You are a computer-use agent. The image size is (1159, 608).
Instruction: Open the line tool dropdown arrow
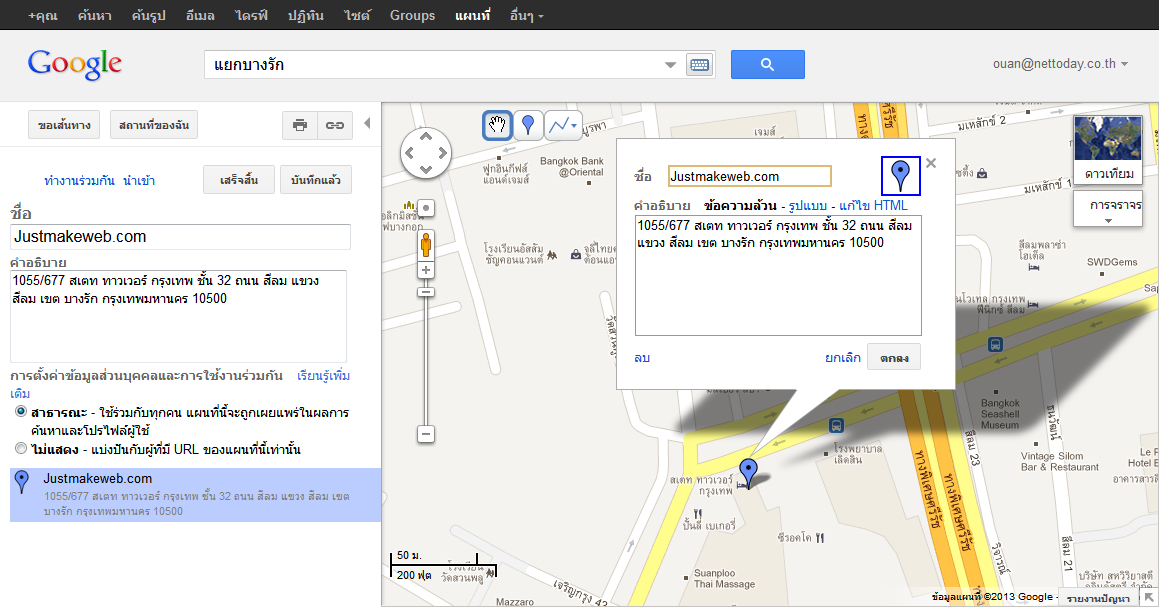(x=574, y=126)
